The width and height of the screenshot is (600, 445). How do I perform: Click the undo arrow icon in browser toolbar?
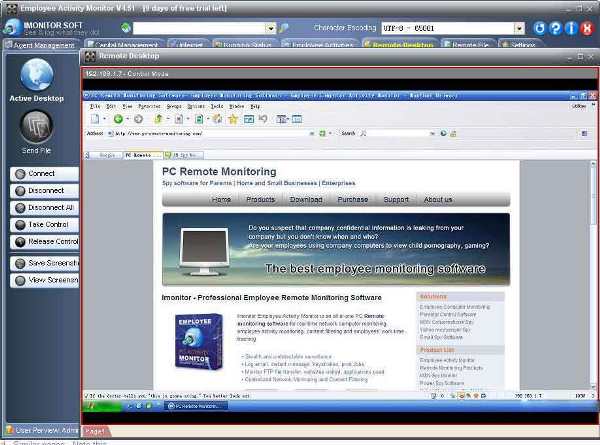(263, 119)
